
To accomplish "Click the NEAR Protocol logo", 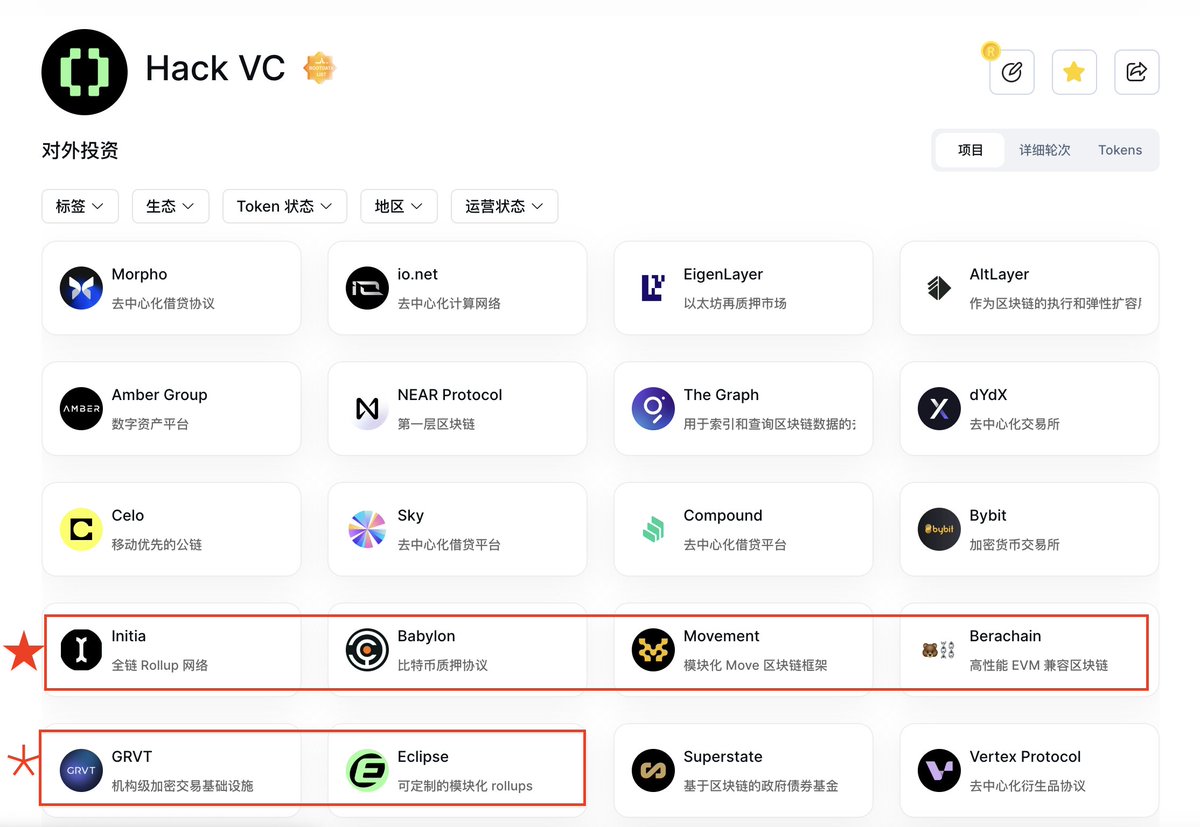I will point(367,409).
